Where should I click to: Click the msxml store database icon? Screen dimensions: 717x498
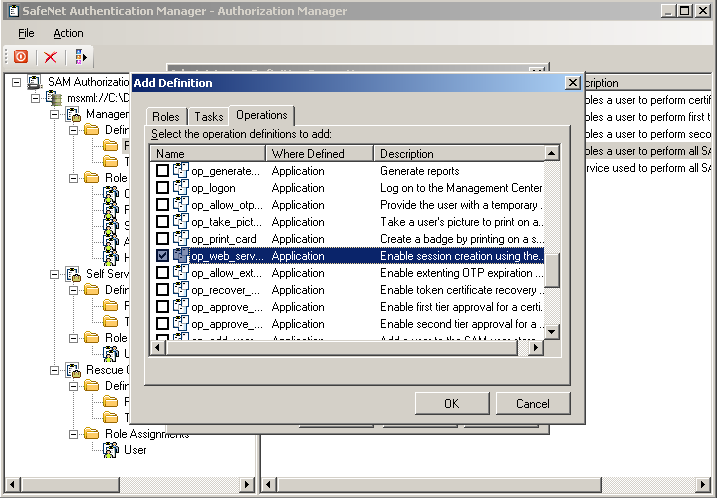54,98
